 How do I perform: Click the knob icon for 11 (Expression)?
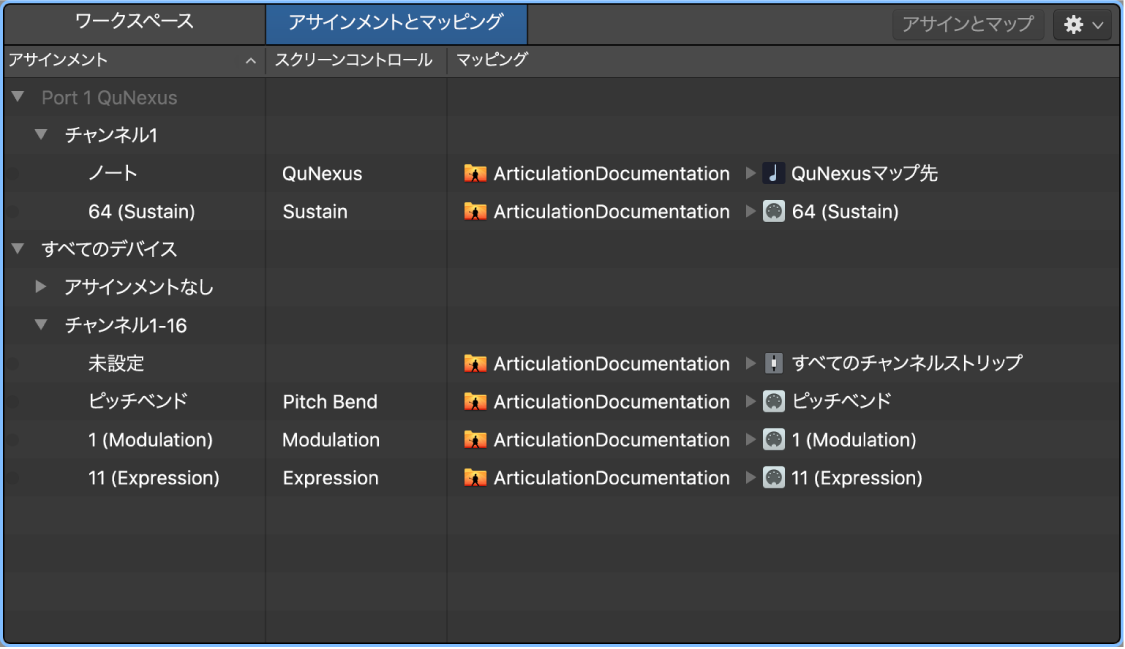coord(772,478)
